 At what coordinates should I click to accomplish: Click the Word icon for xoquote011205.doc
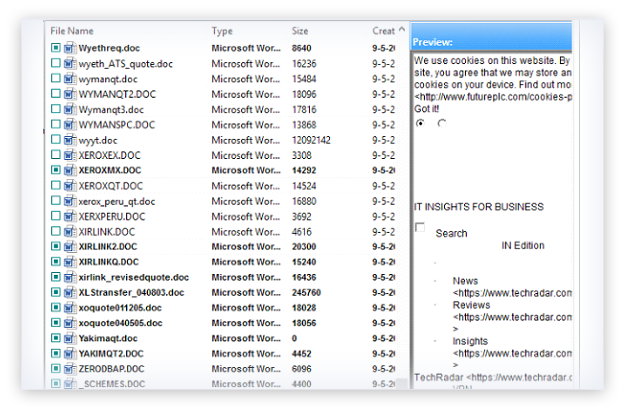coord(69,308)
